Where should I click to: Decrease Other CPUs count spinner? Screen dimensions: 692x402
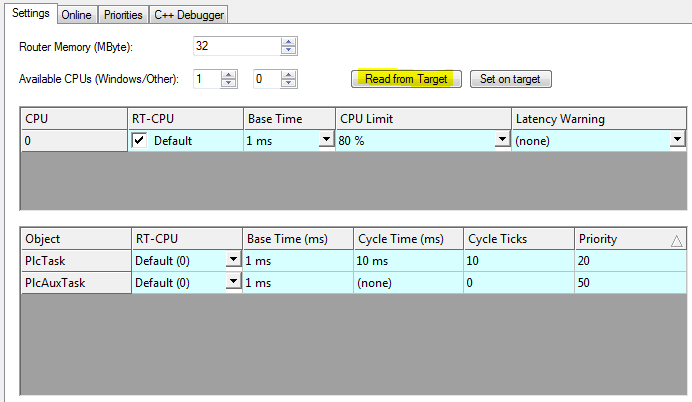289,83
